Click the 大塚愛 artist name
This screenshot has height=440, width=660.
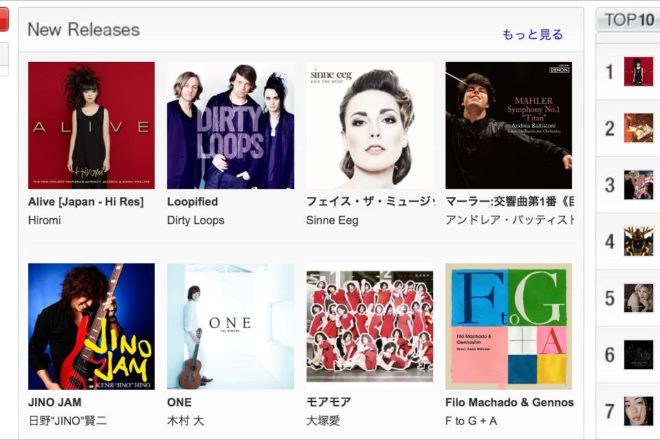(323, 421)
